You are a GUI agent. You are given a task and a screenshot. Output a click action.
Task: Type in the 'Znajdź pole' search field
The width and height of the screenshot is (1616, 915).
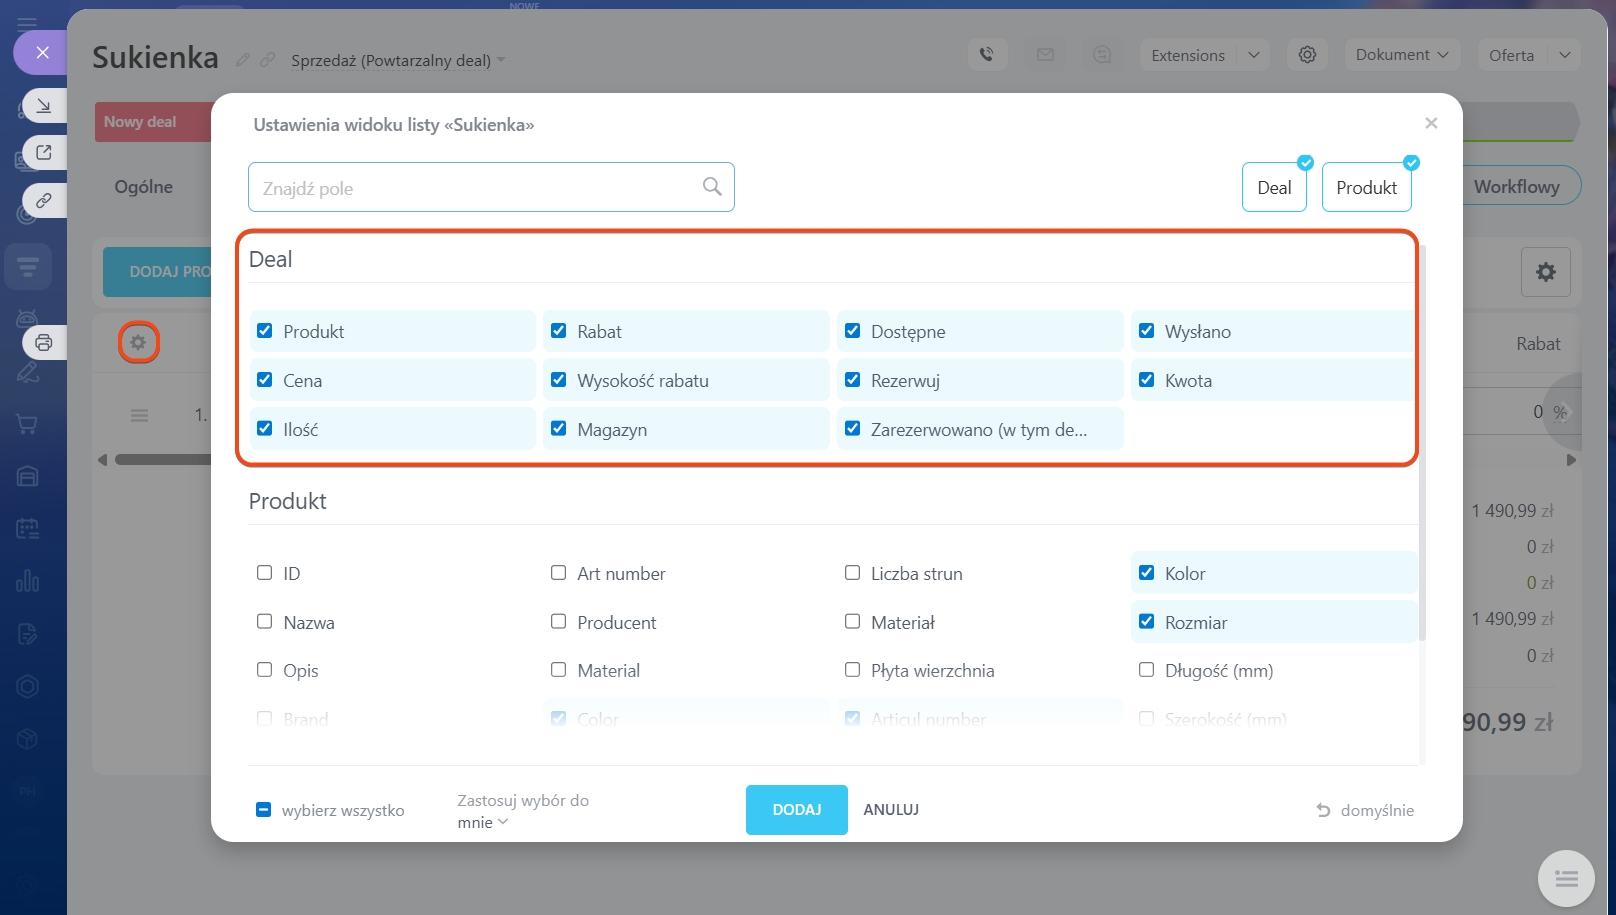pos(475,188)
